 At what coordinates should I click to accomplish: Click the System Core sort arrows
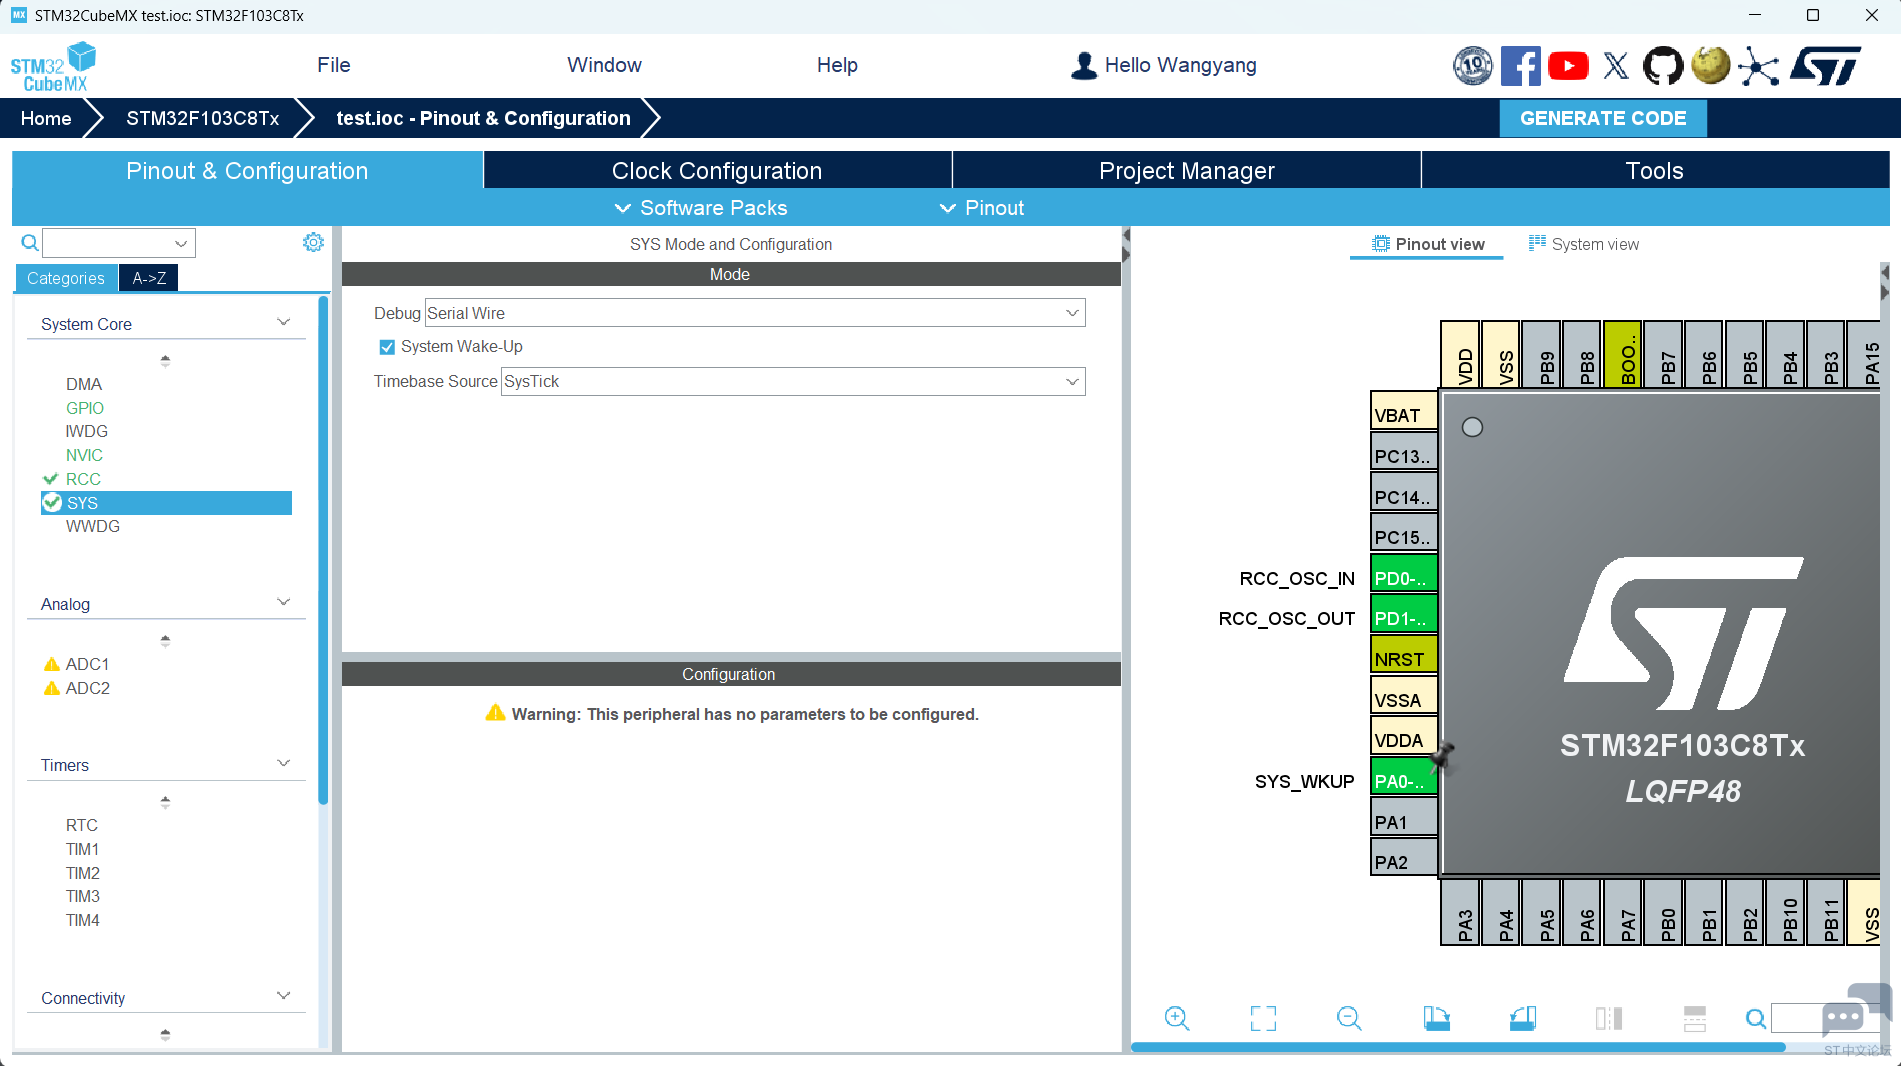(165, 360)
